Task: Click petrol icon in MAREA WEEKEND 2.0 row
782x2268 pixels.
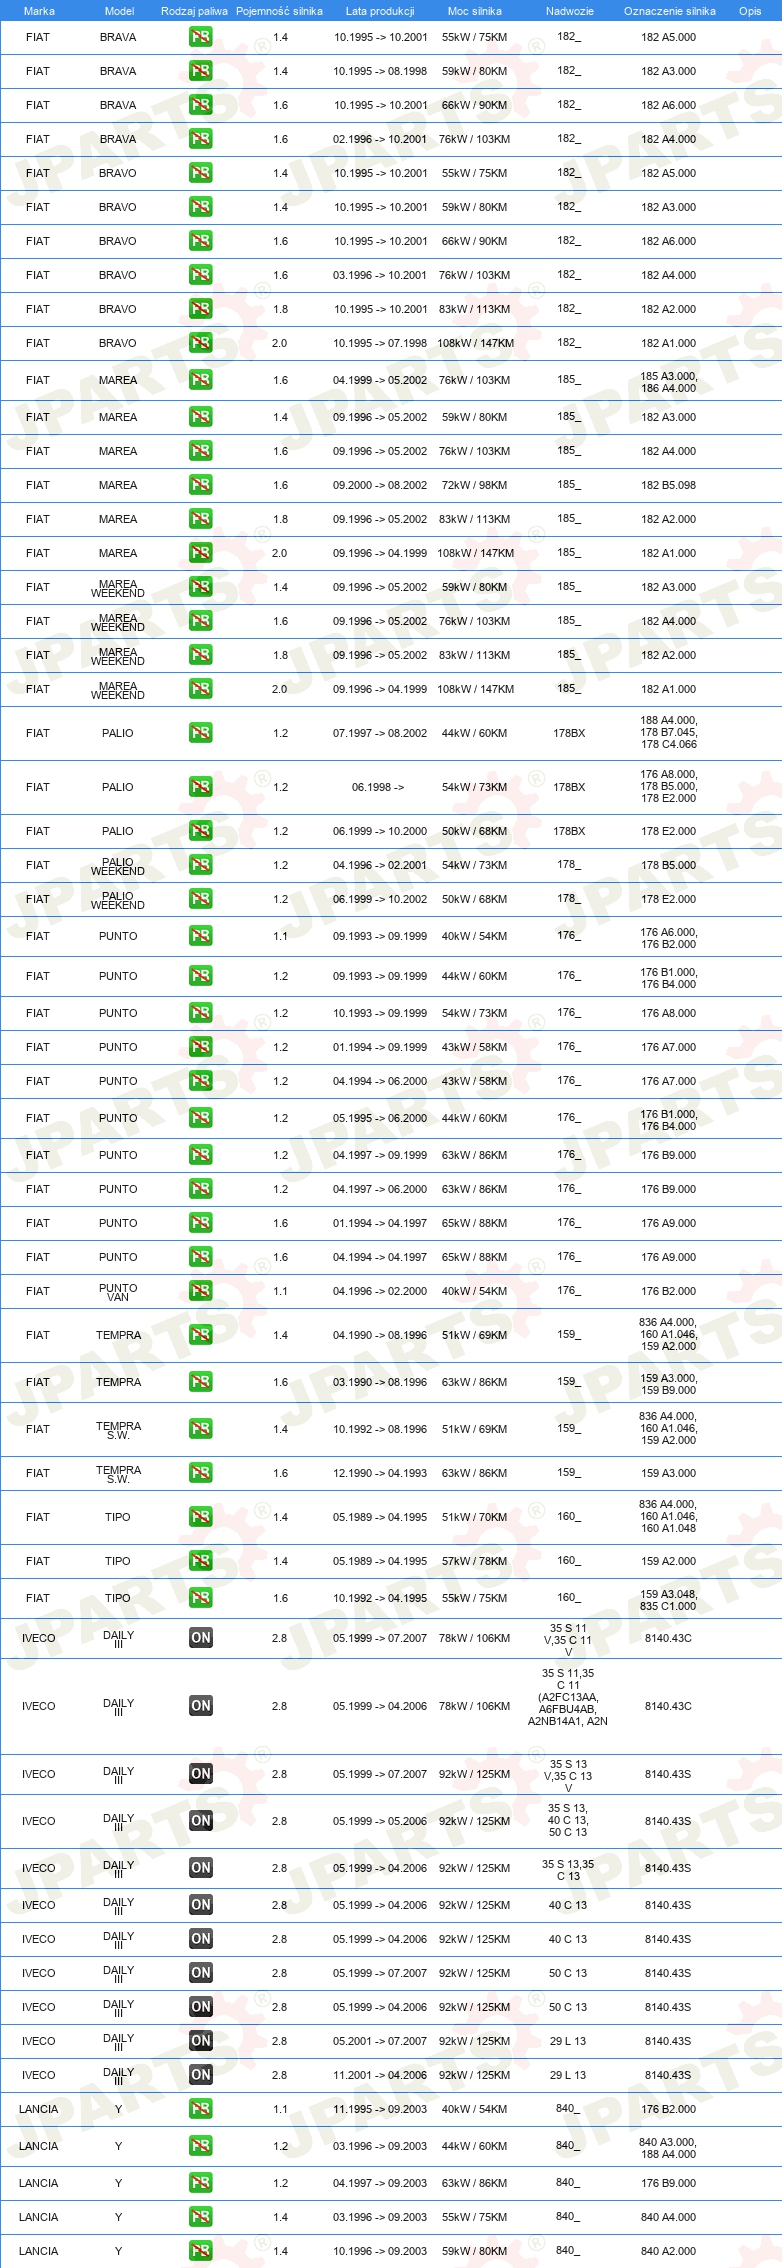Action: [200, 689]
